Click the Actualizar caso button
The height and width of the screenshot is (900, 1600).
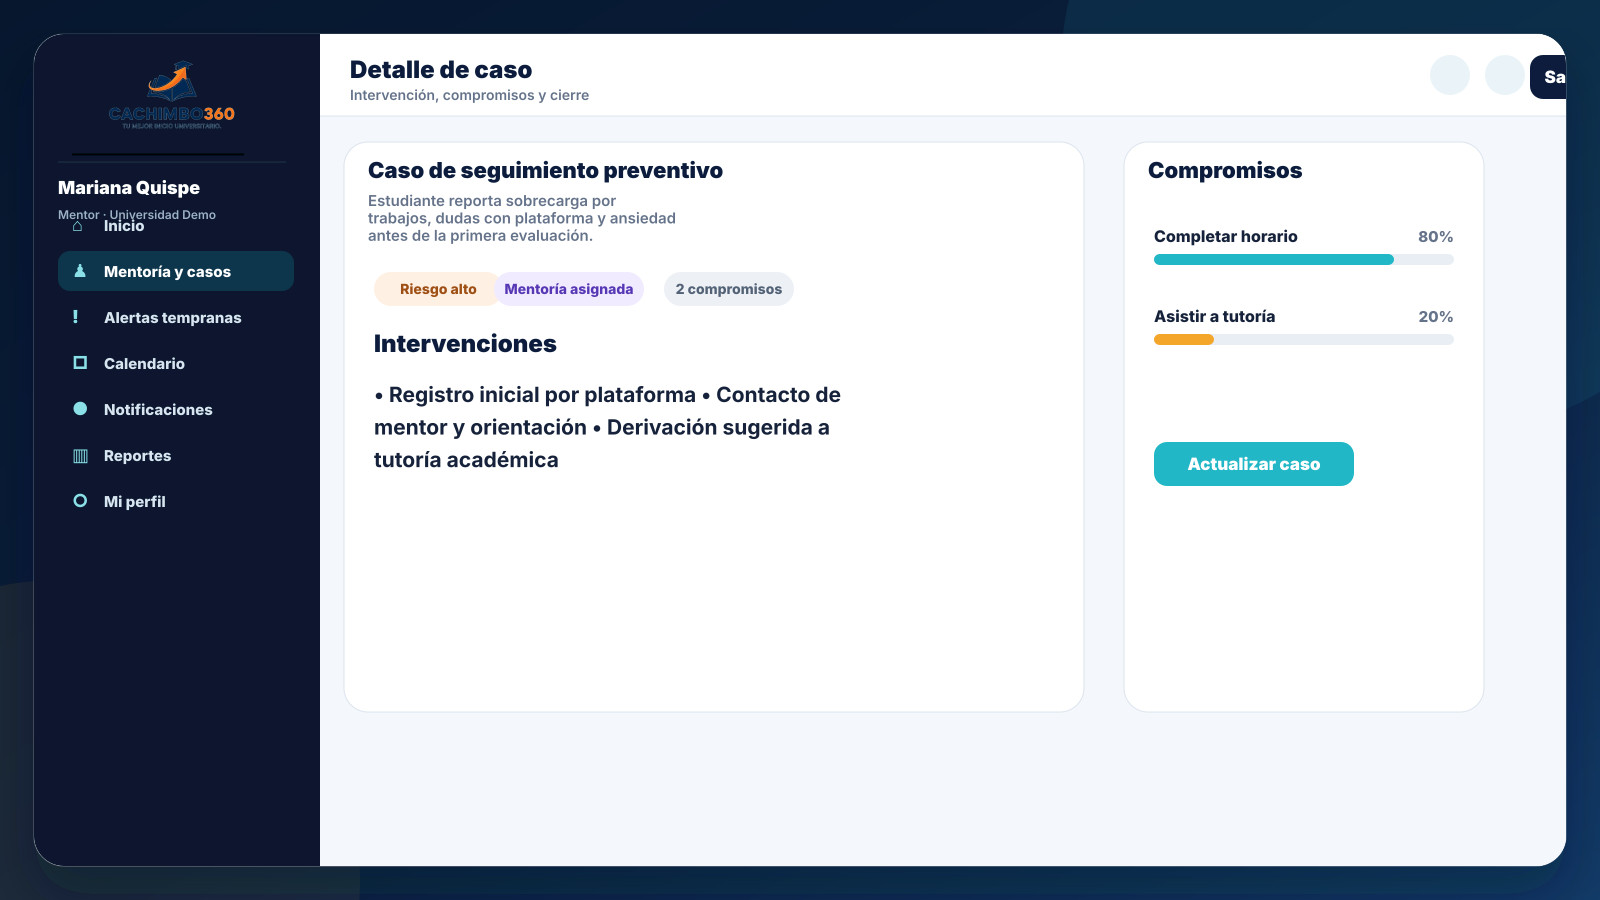(1254, 464)
